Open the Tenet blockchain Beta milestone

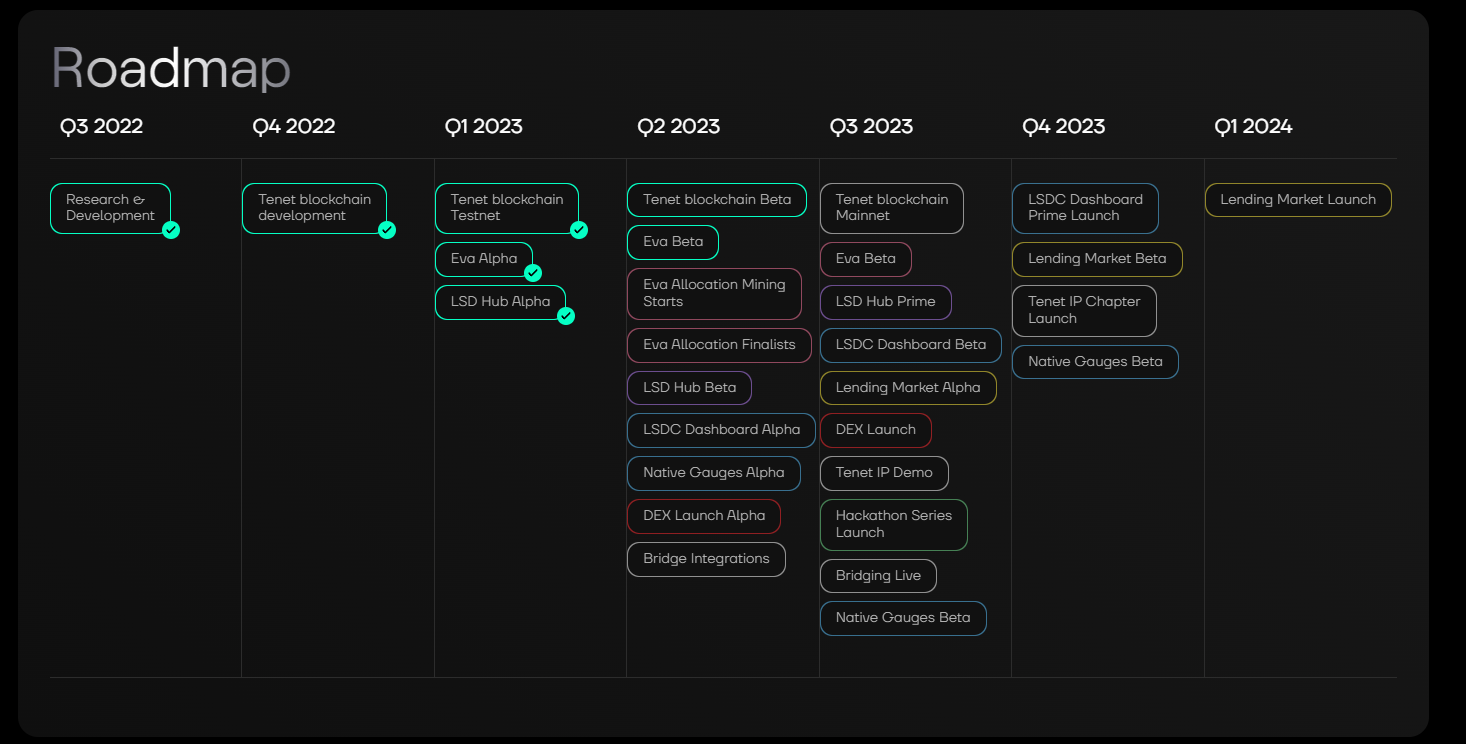(x=716, y=200)
